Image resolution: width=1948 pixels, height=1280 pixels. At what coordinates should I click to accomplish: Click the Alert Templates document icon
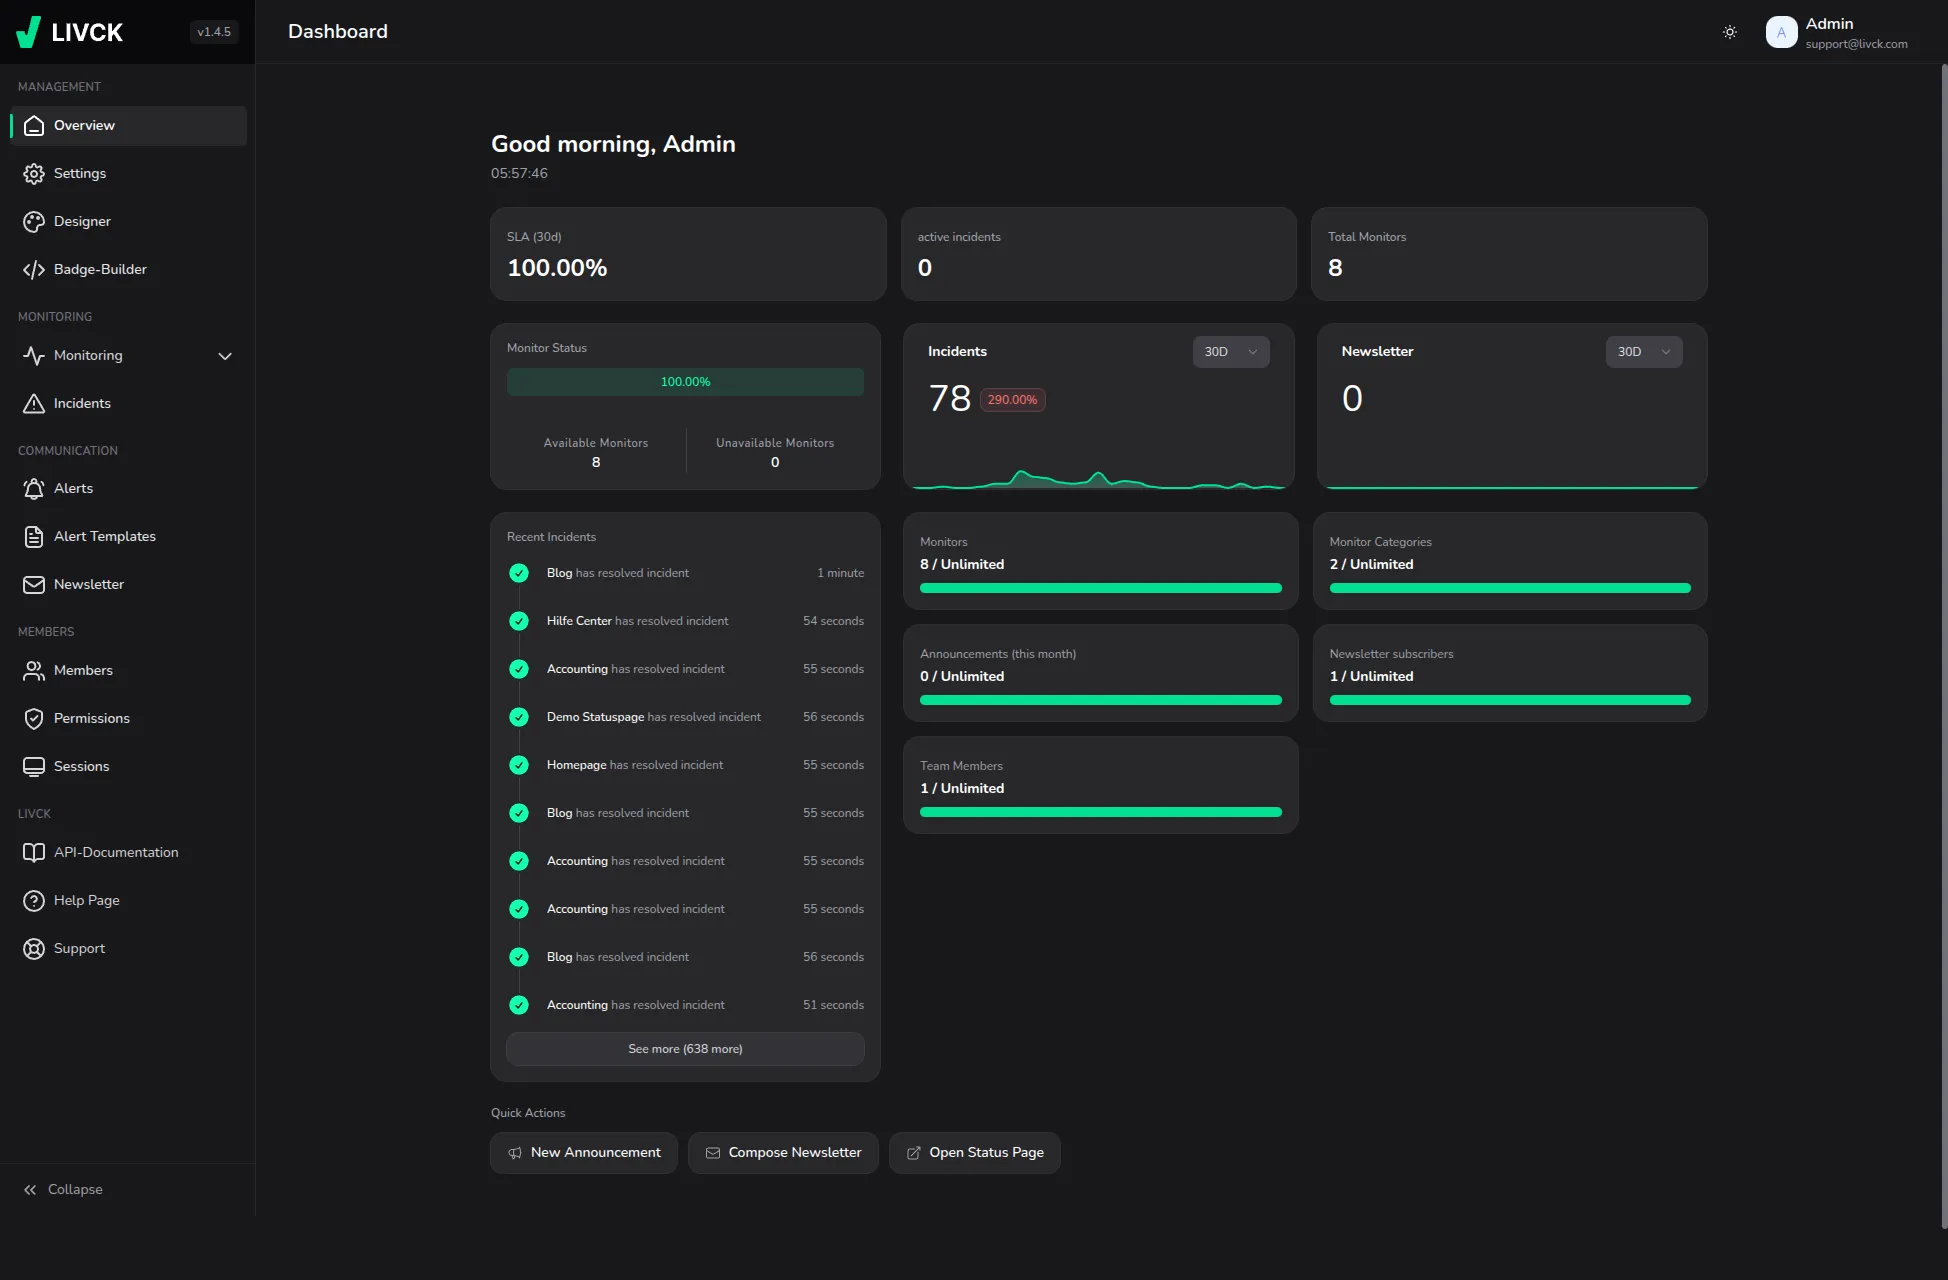tap(34, 537)
